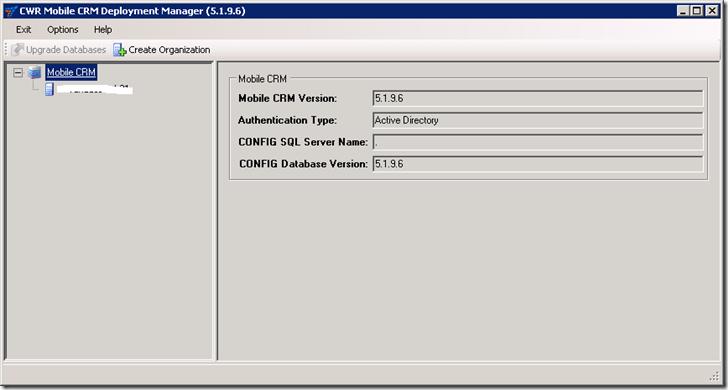Maximize the Deployment Manager window
Image resolution: width=728 pixels, height=390 pixels.
pos(696,11)
